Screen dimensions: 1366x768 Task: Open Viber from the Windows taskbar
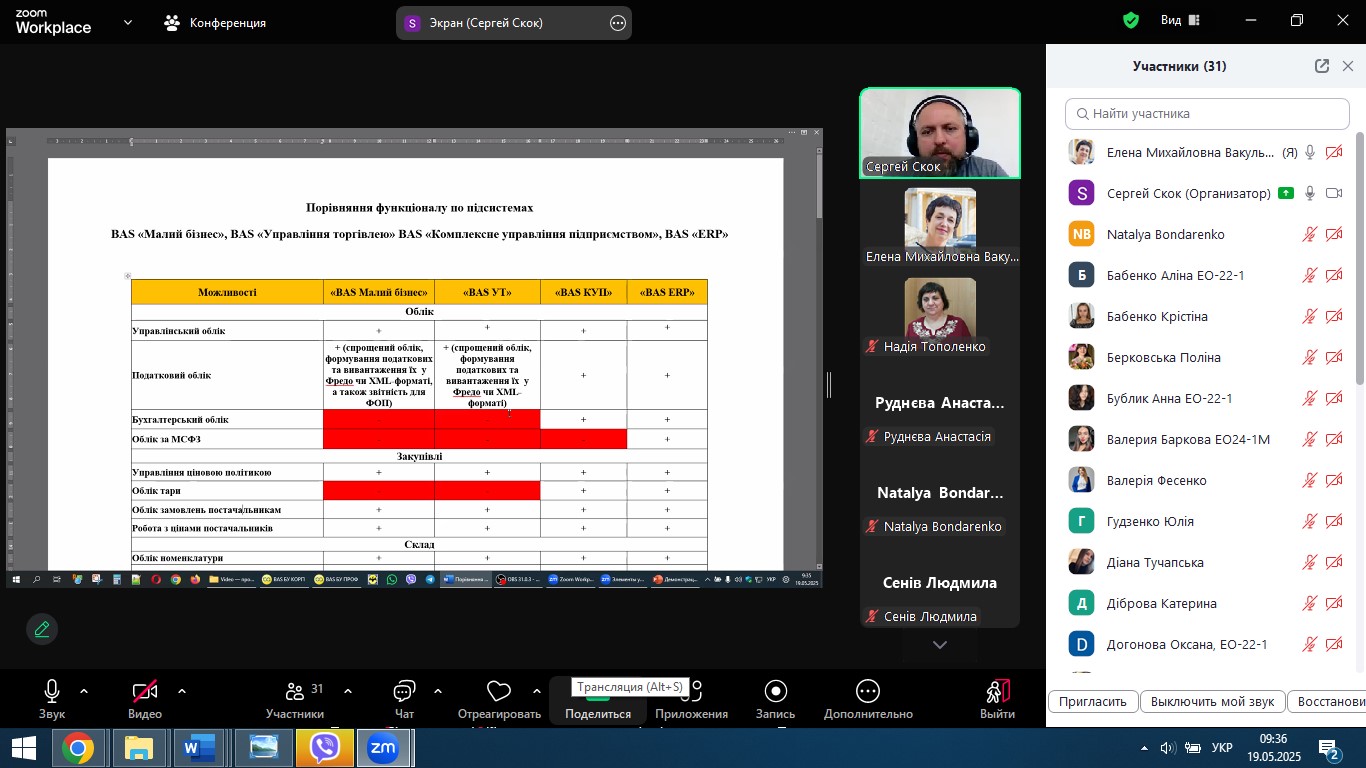325,748
